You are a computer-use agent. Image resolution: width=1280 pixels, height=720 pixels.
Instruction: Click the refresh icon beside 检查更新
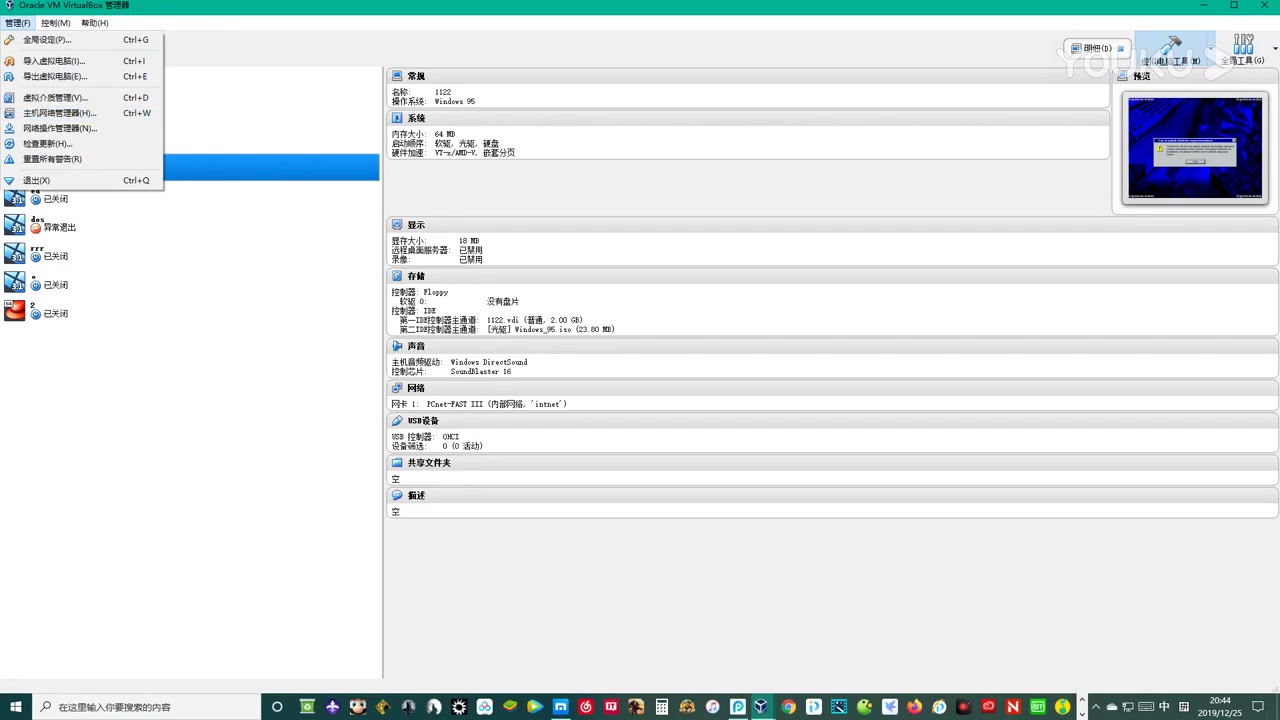(x=10, y=144)
